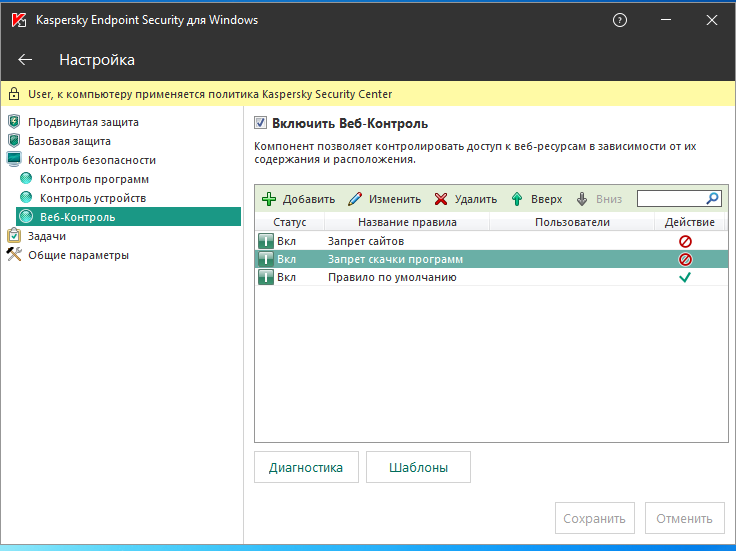The width and height of the screenshot is (736, 551).
Task: Click the green Вверх arrow icon
Action: click(517, 199)
